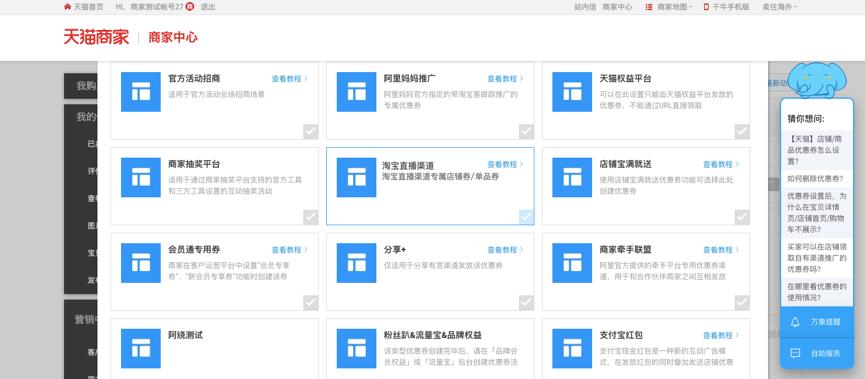Open 查看教程 for 分享+
The height and width of the screenshot is (379, 865).
[505, 249]
